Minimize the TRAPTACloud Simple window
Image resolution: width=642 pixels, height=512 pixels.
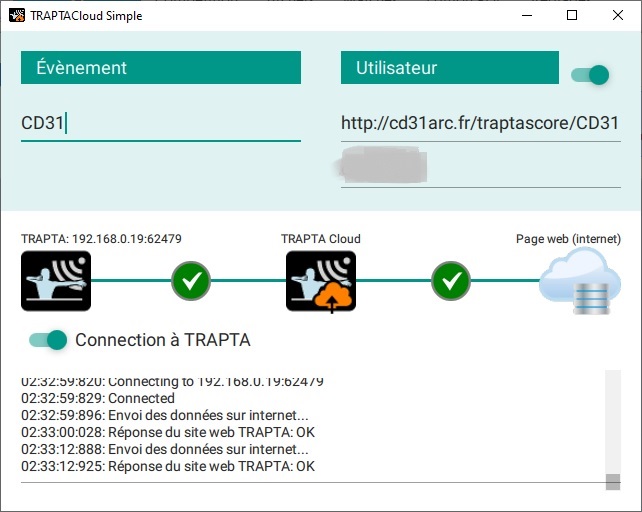526,15
